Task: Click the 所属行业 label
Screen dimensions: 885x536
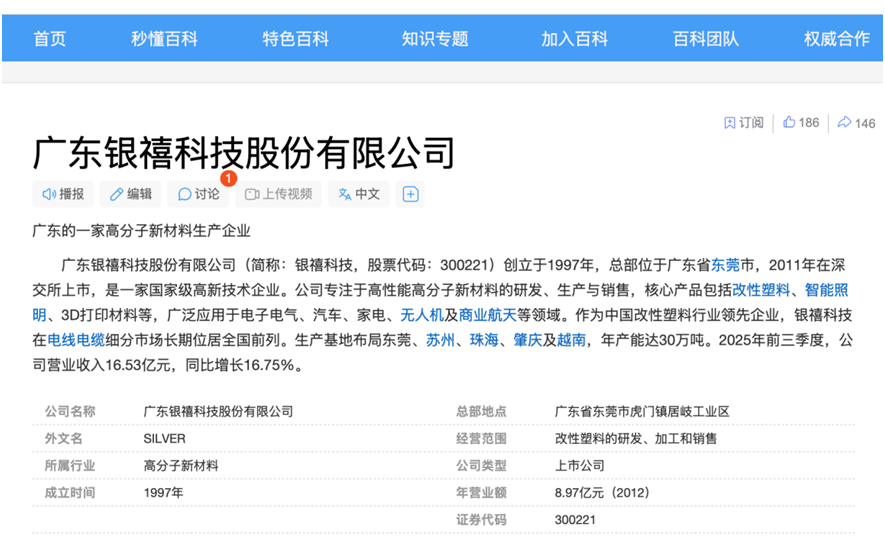Action: [x=70, y=465]
